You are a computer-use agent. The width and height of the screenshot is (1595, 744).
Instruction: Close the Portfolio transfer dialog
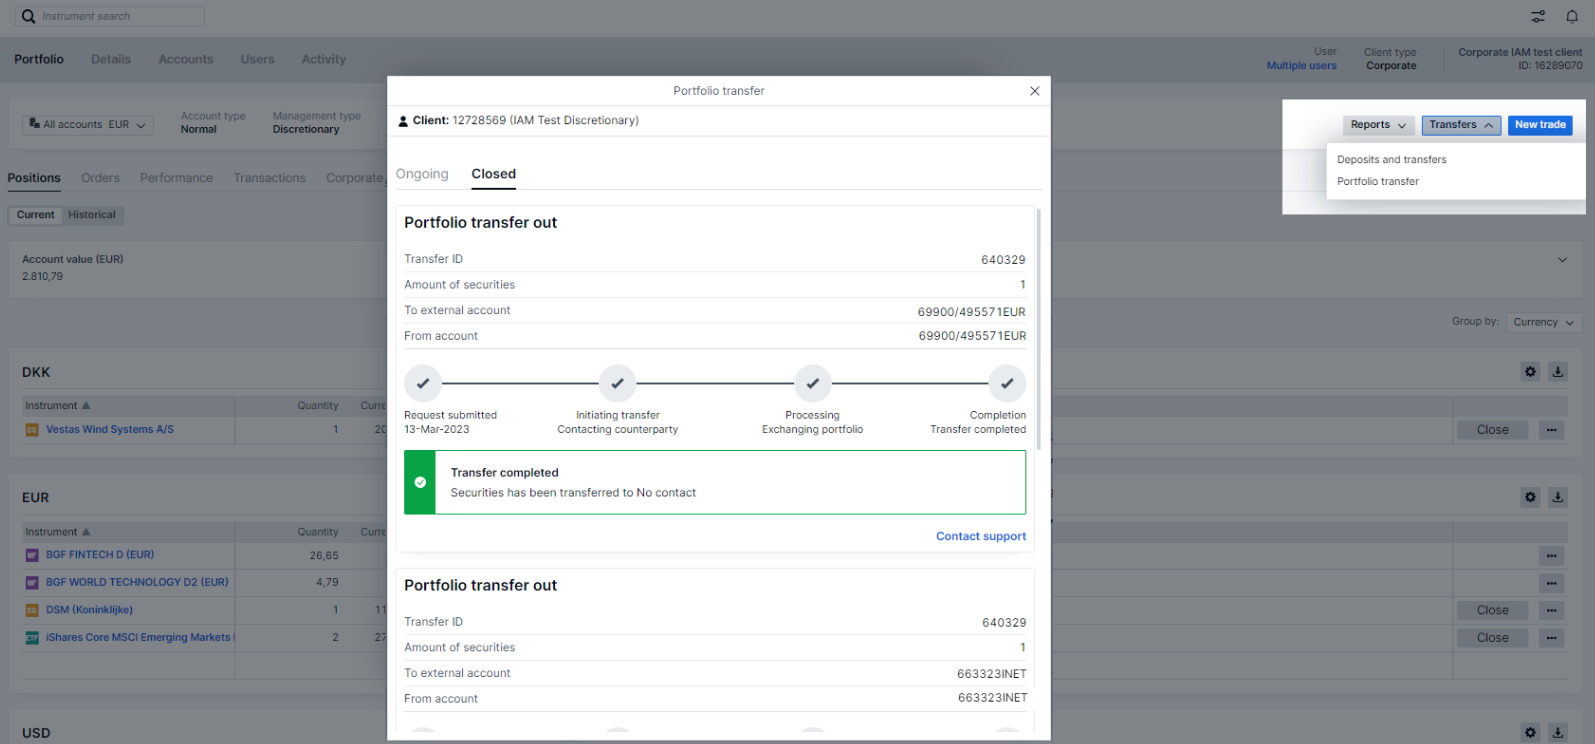1034,91
